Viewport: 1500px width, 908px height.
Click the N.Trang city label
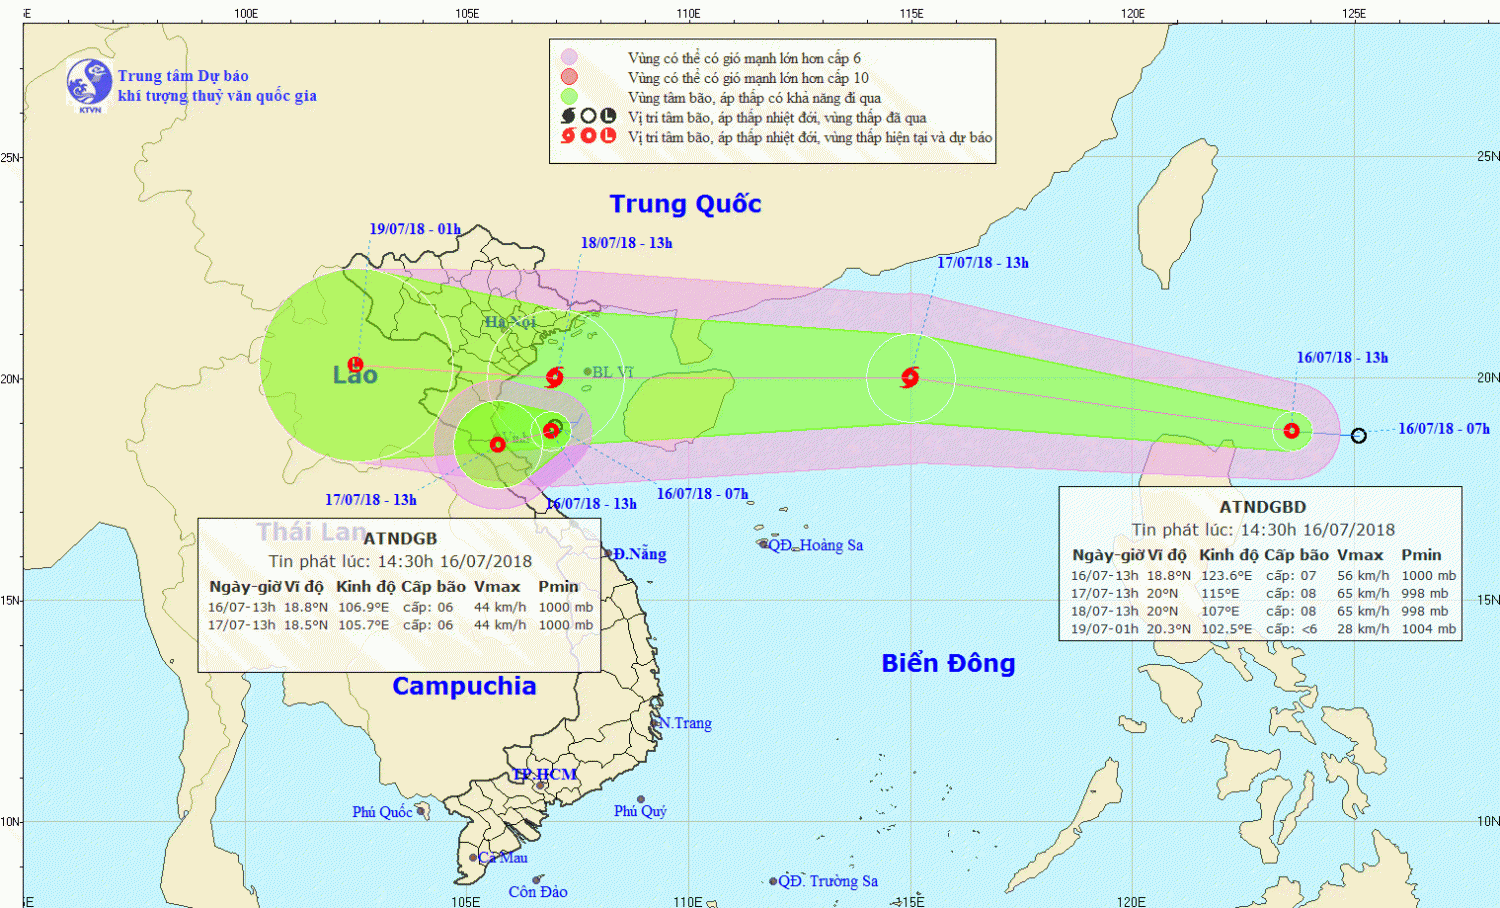685,723
